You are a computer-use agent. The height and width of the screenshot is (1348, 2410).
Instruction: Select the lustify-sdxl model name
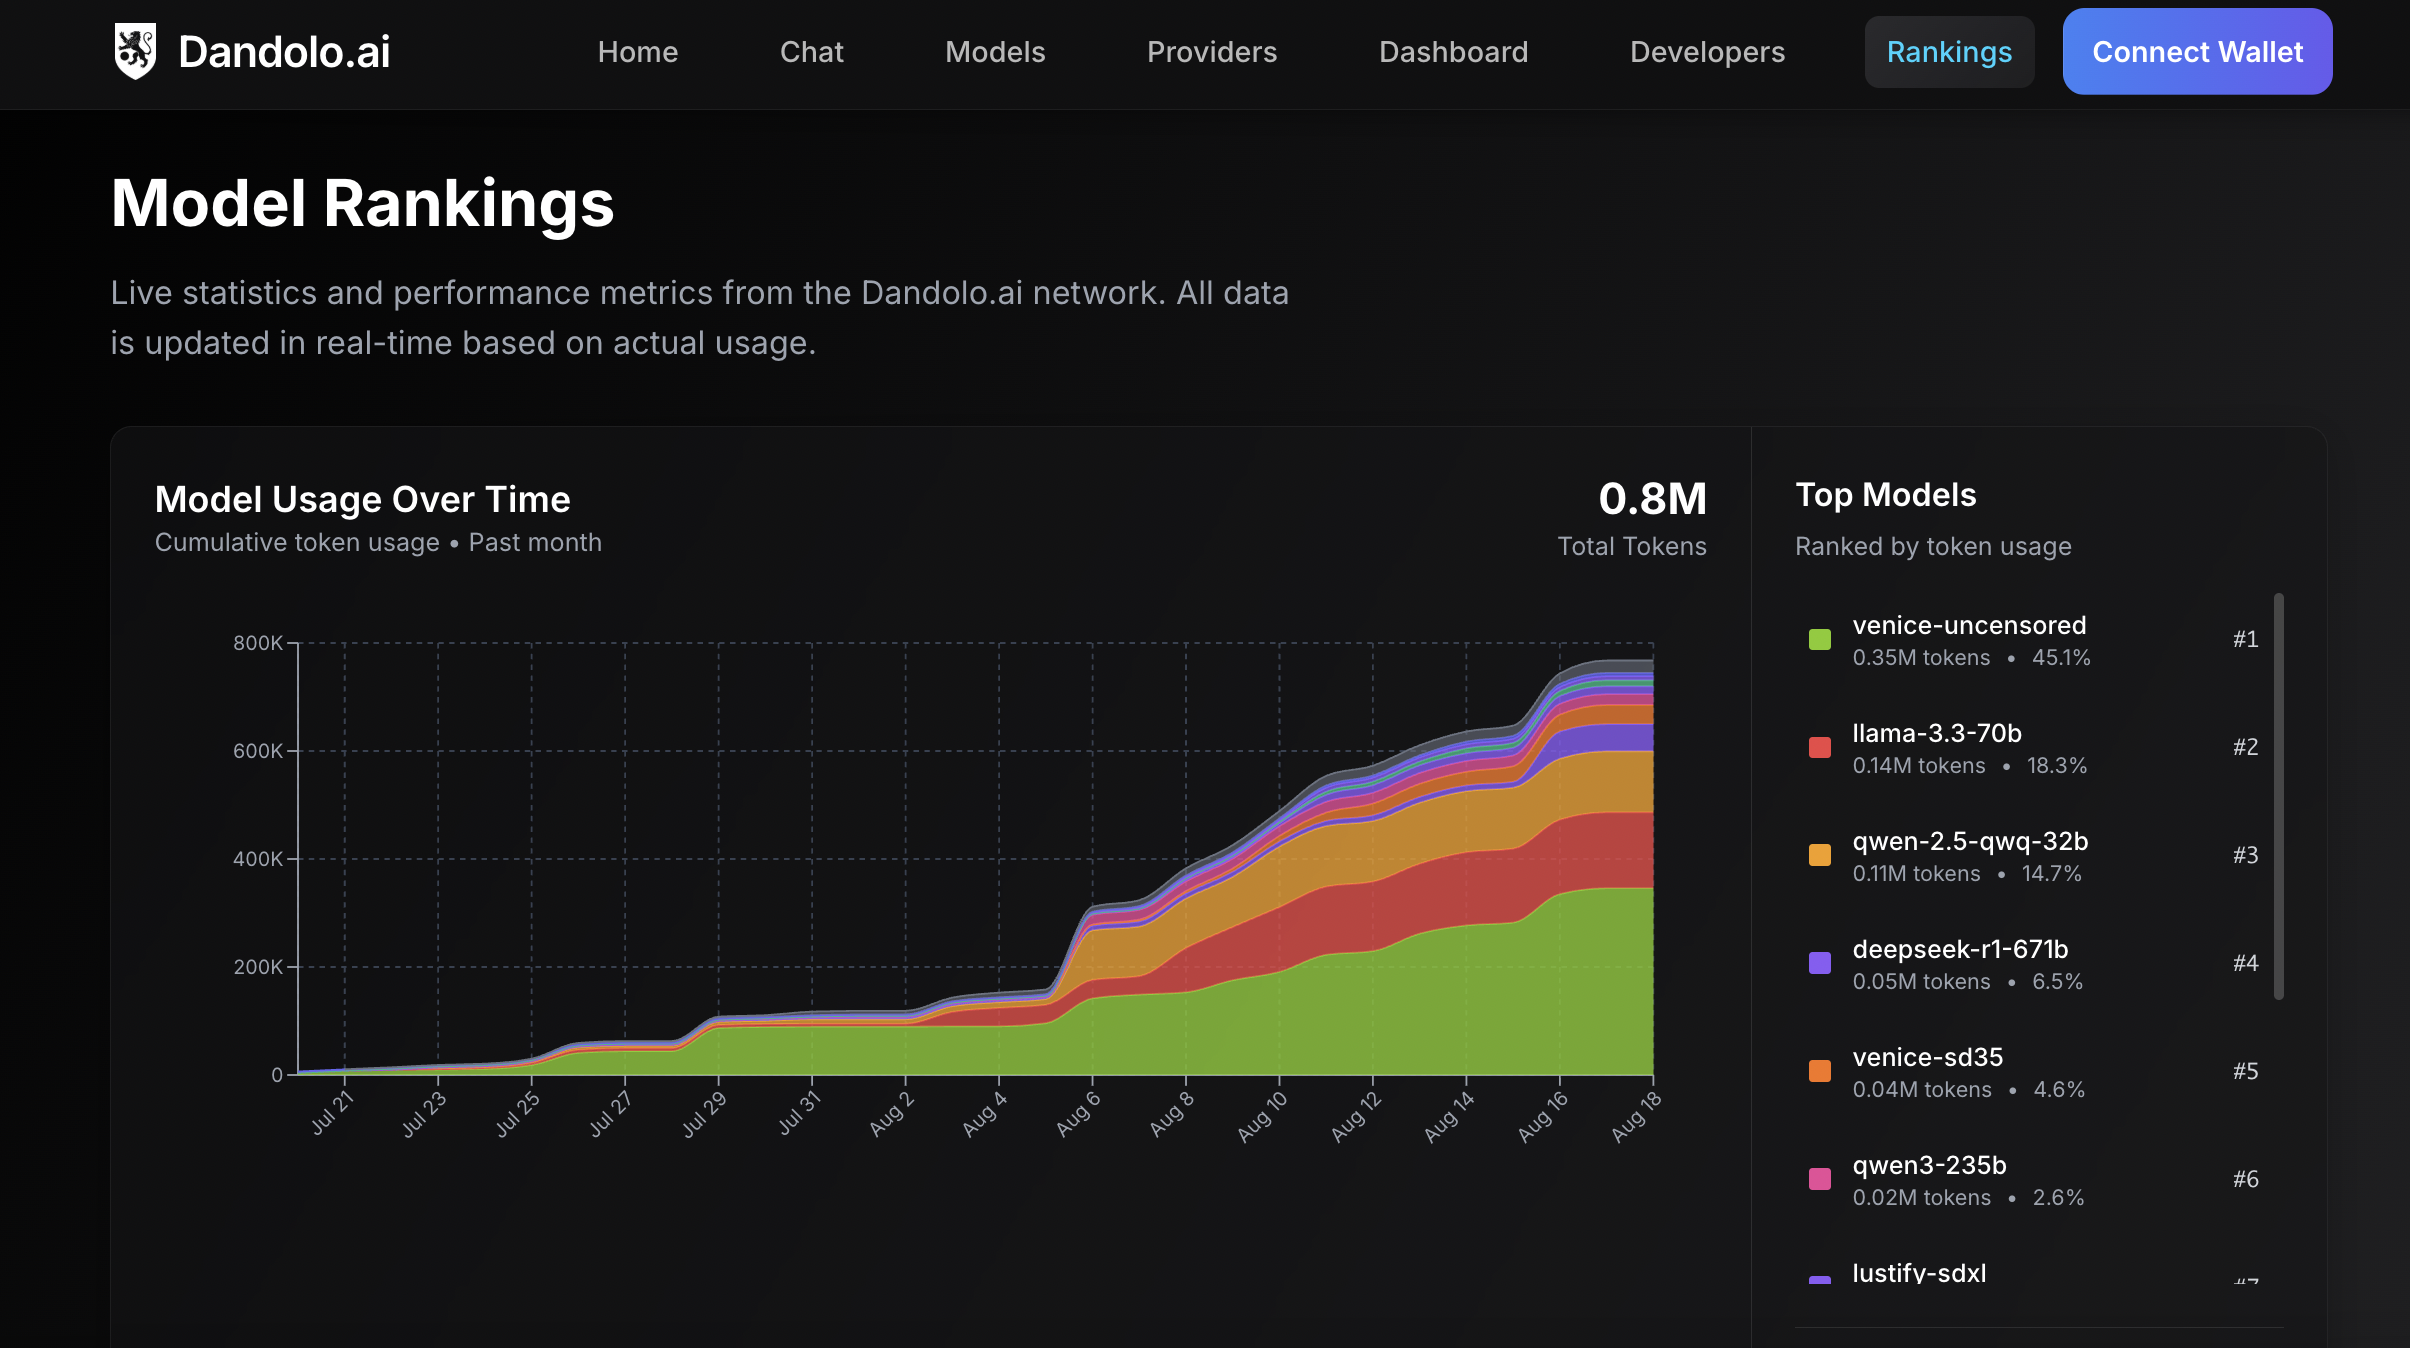click(x=1919, y=1272)
